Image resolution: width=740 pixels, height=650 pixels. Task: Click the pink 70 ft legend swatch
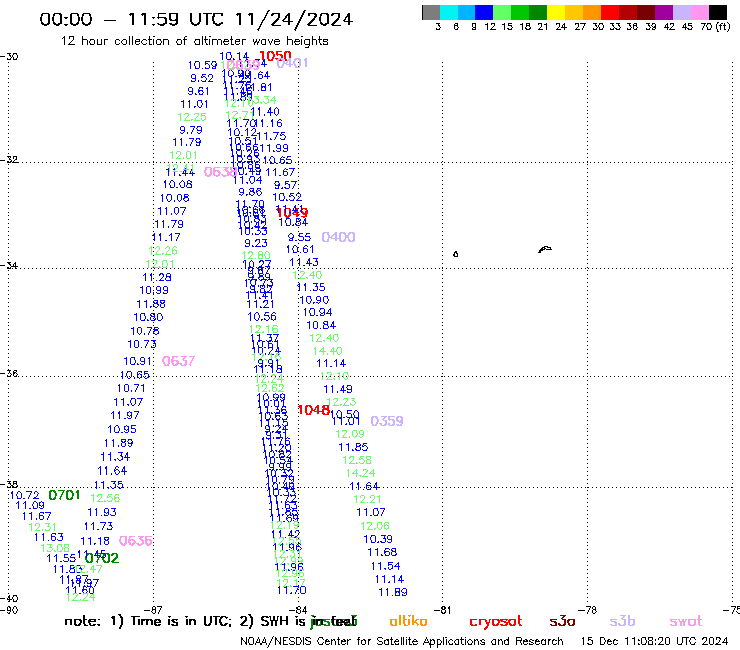(700, 12)
